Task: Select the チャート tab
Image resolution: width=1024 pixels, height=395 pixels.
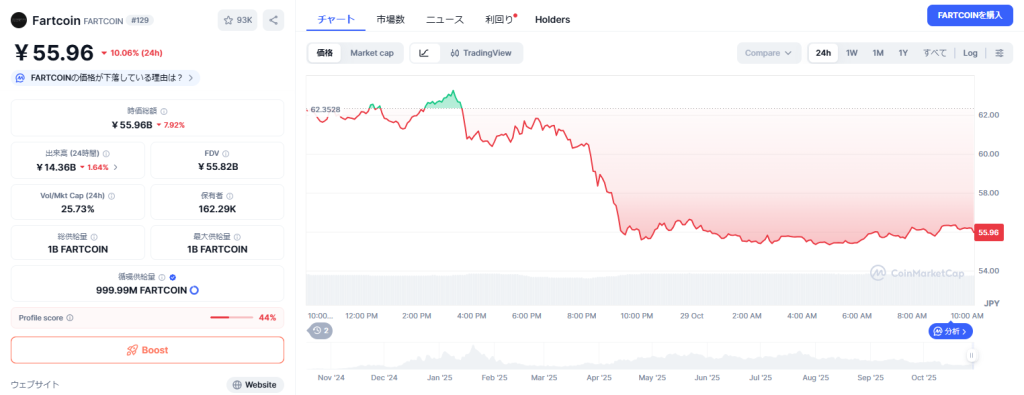Action: coord(336,20)
